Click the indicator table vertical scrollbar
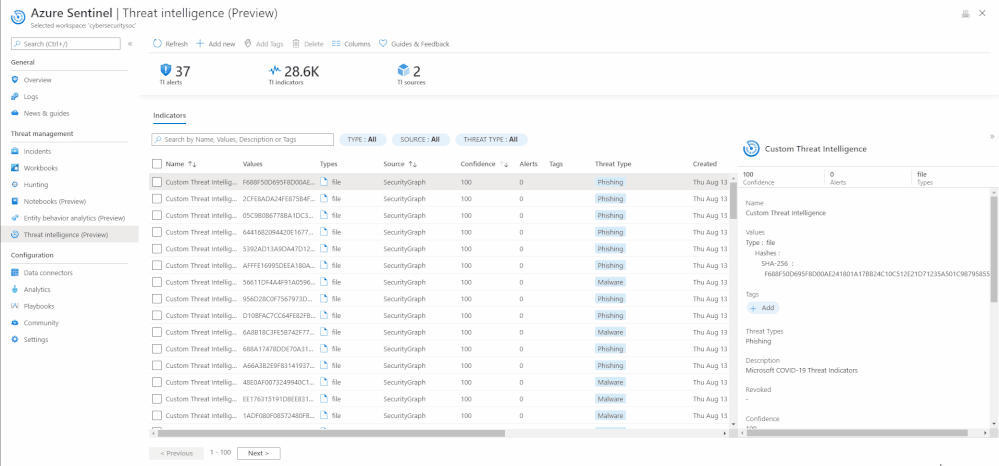 (733, 201)
